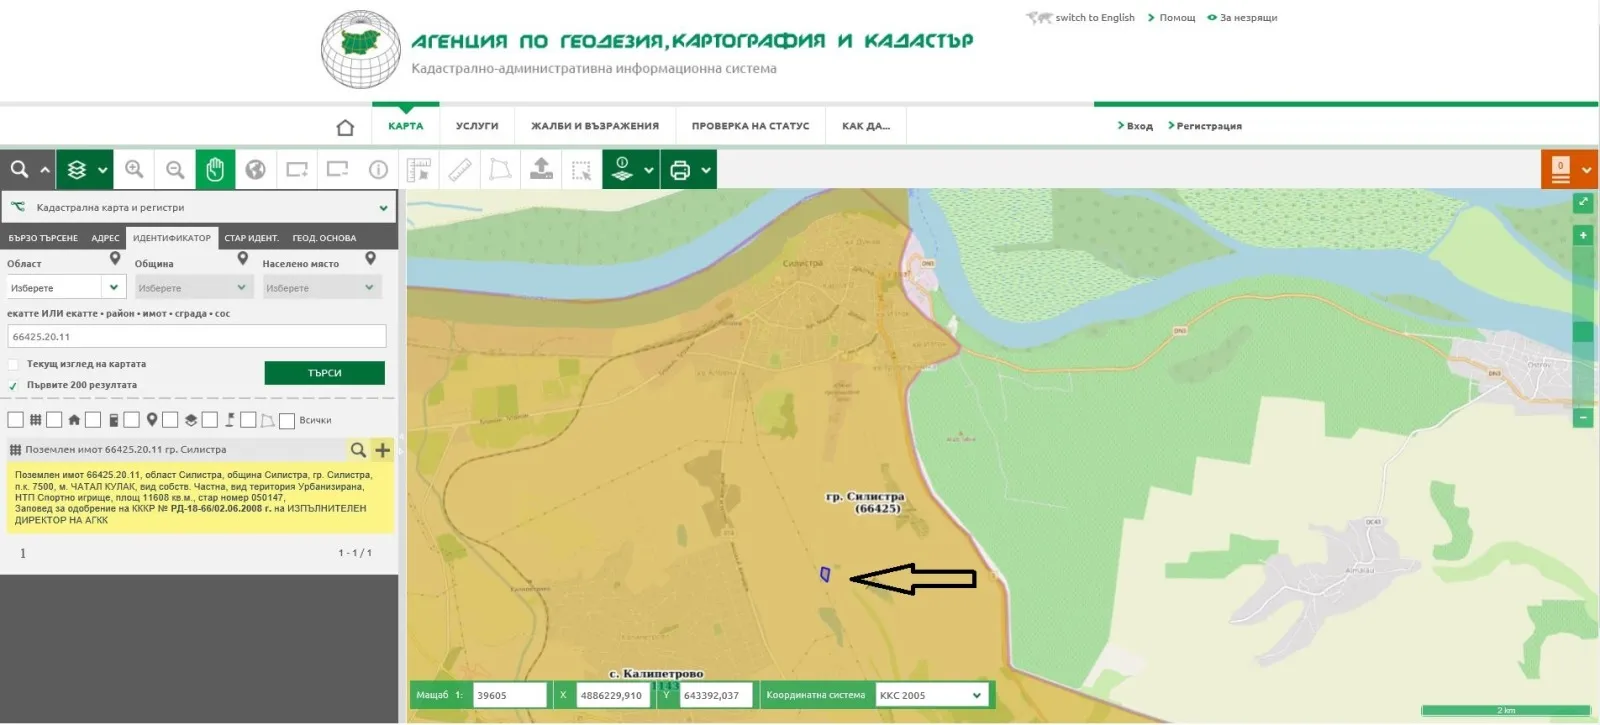Toggle 'Първите 200 резултата' checkbox
This screenshot has height=725, width=1600.
coord(14,386)
